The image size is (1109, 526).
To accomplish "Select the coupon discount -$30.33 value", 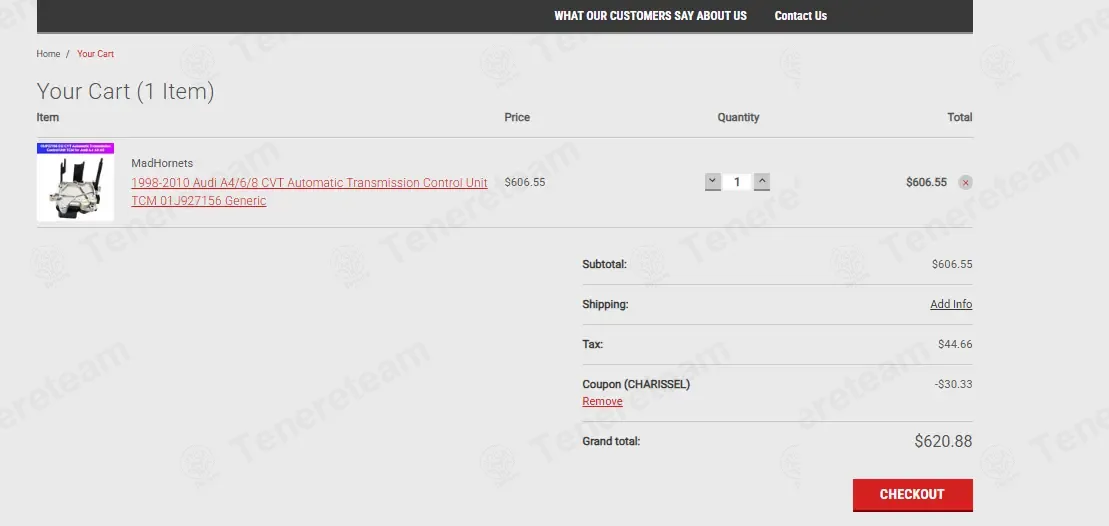I will [953, 385].
